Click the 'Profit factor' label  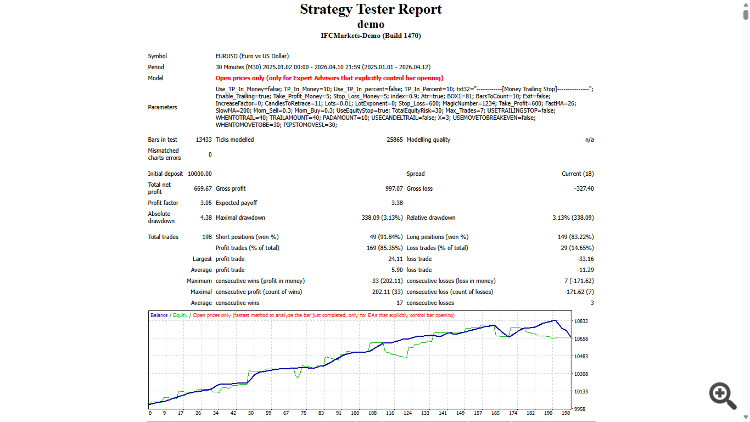pos(163,203)
